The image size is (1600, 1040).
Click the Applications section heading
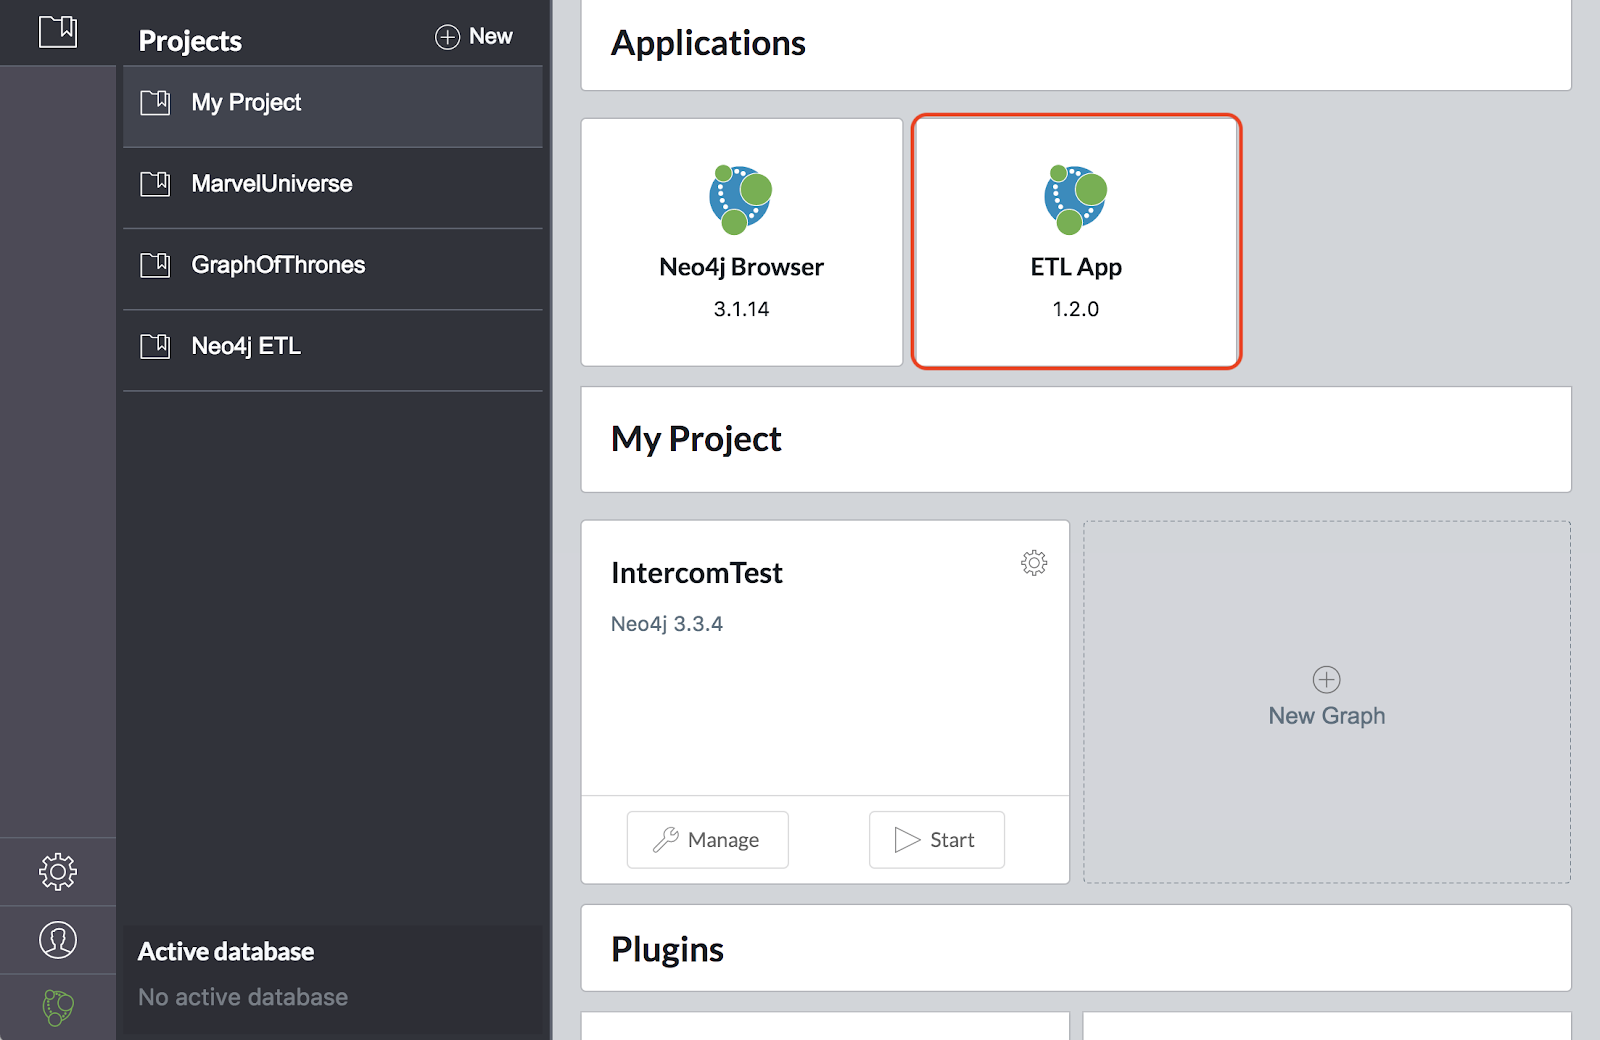click(x=708, y=43)
